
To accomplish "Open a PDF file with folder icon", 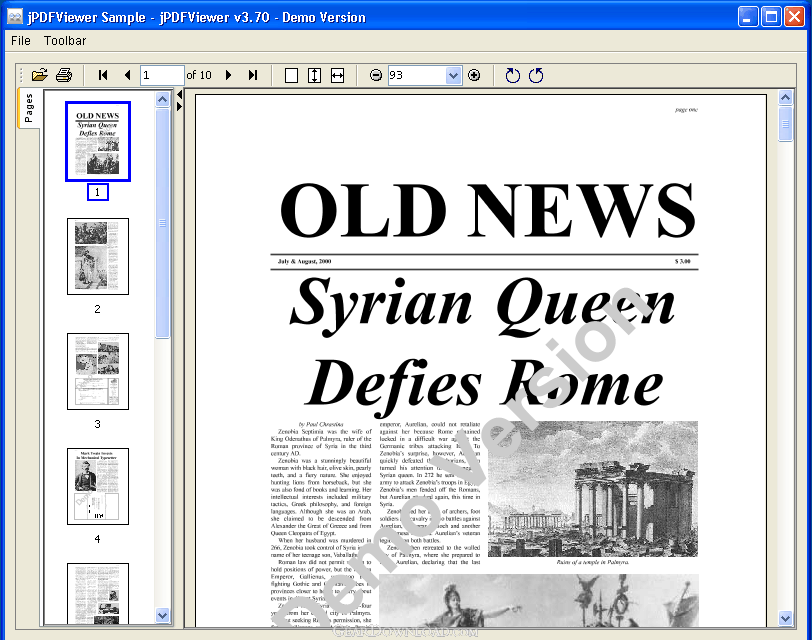I will click(x=39, y=75).
